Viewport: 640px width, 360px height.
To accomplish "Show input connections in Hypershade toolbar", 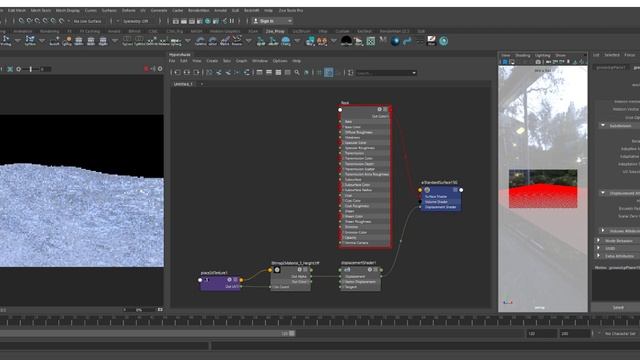I will [178, 73].
